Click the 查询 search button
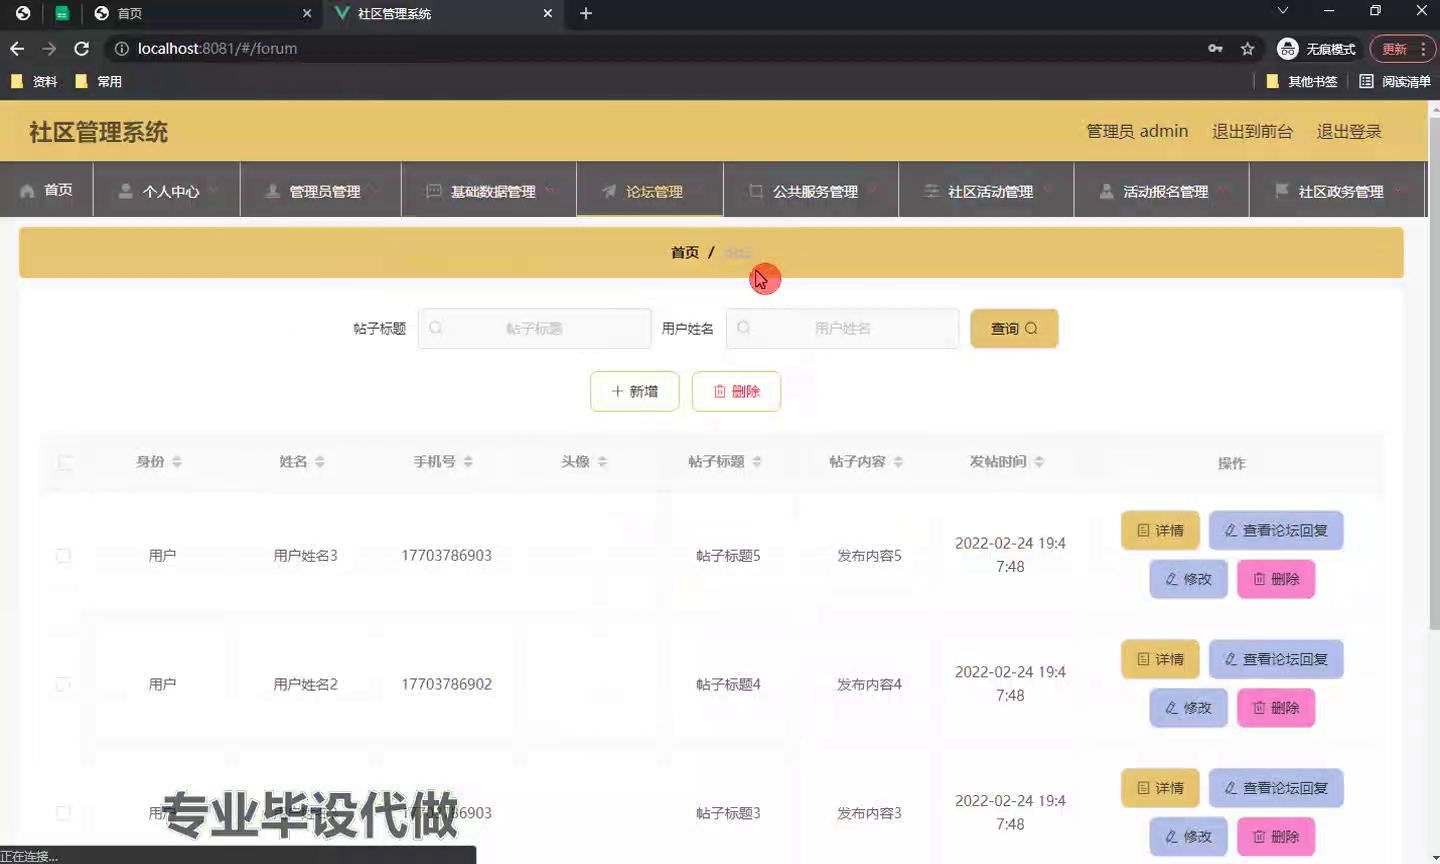The image size is (1440, 864). pos(1014,328)
